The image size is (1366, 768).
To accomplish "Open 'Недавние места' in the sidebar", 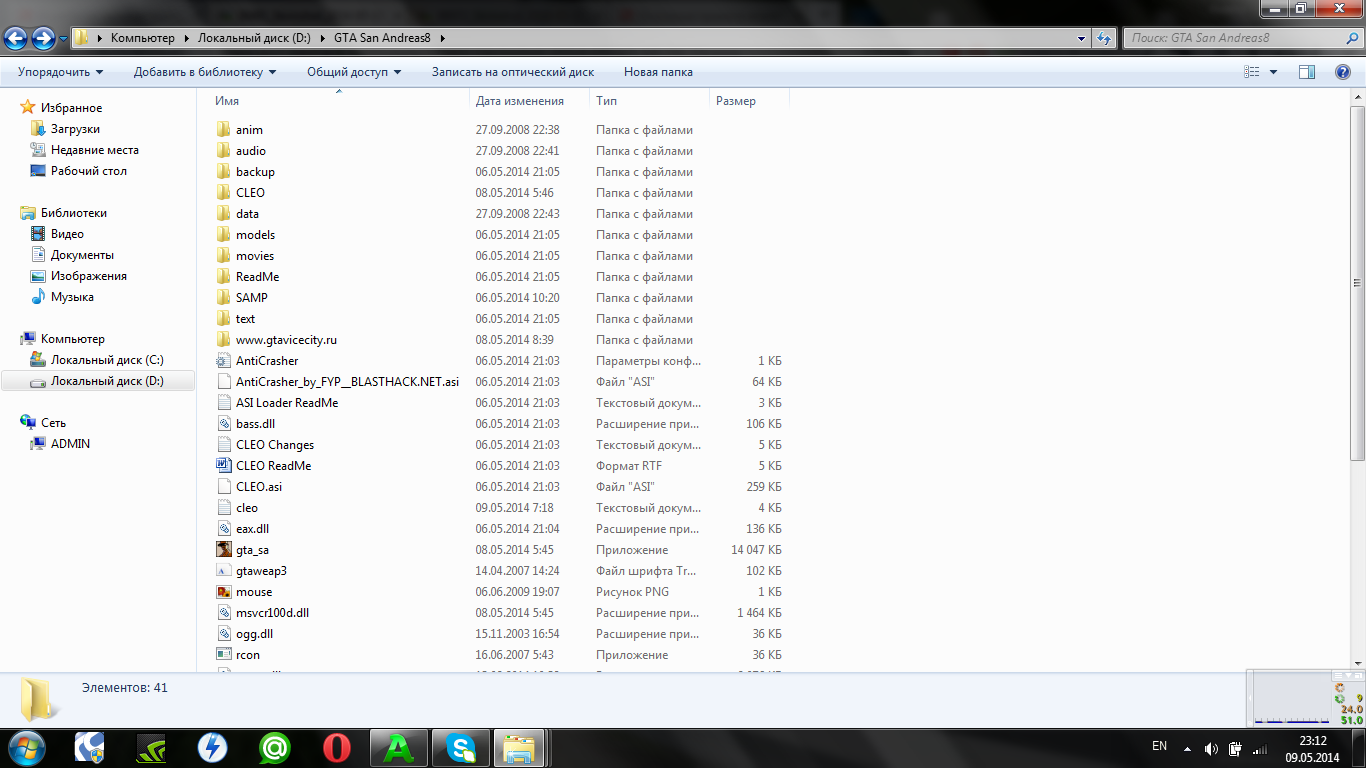I will [x=95, y=150].
